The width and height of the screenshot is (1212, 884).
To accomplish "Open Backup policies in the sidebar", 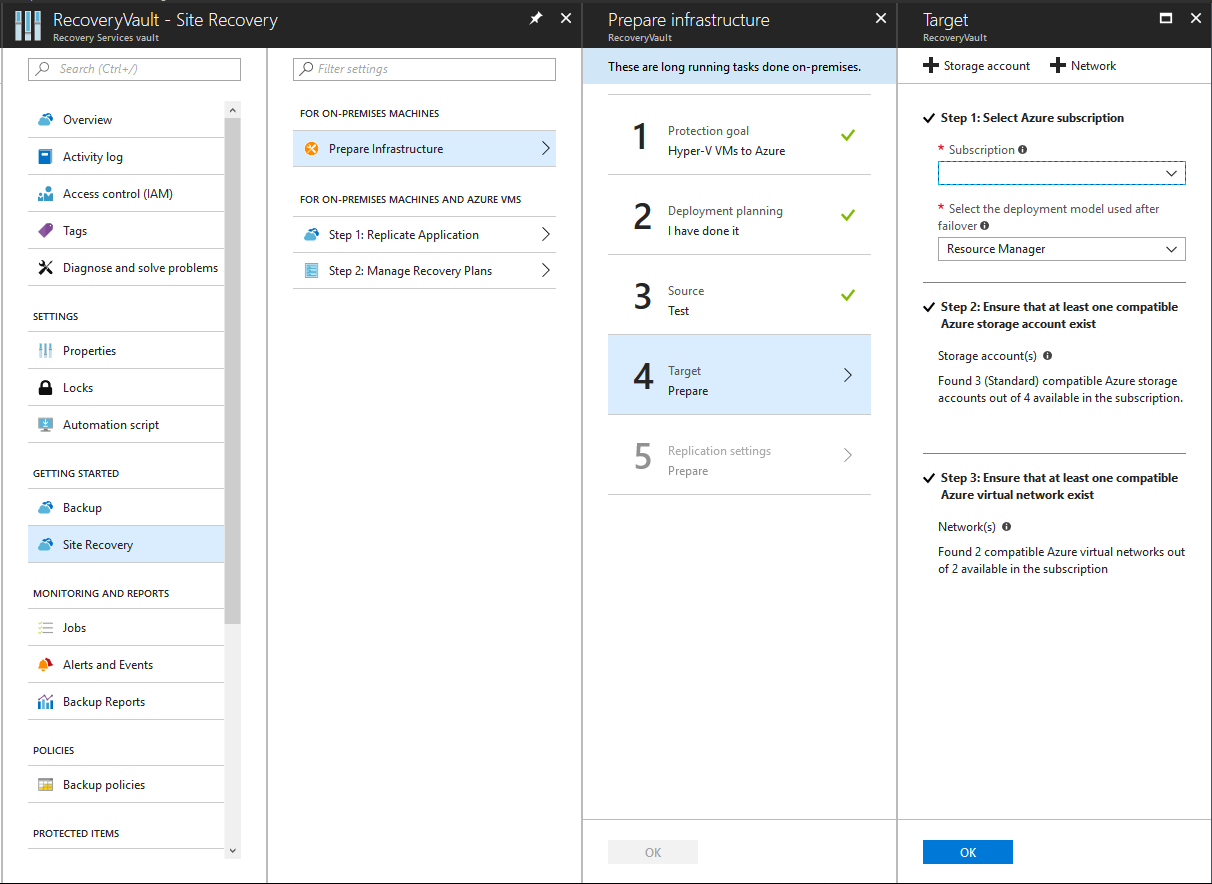I will pos(126,785).
